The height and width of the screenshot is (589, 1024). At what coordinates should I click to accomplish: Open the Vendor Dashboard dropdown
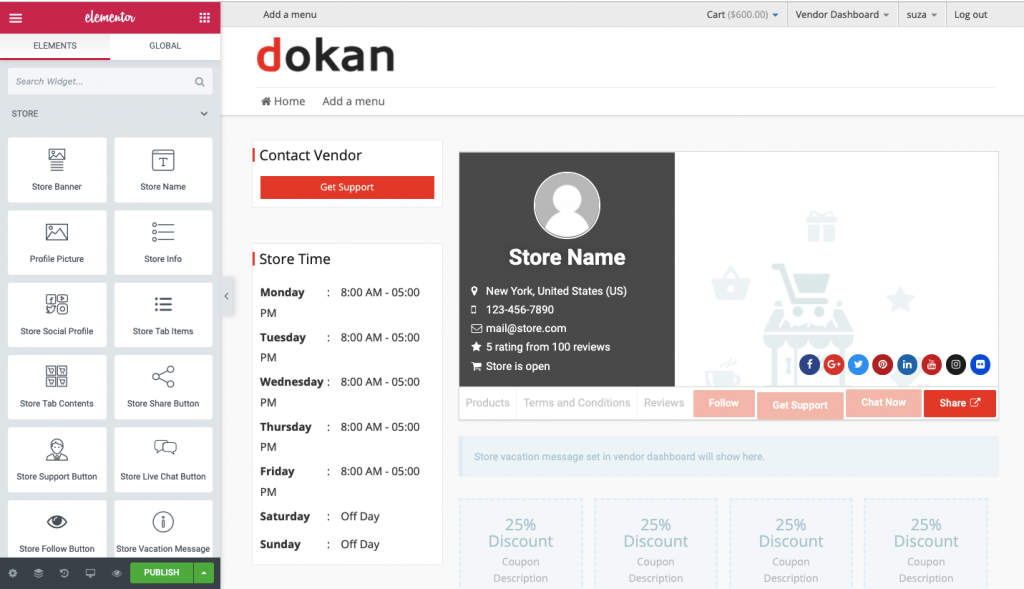click(842, 14)
